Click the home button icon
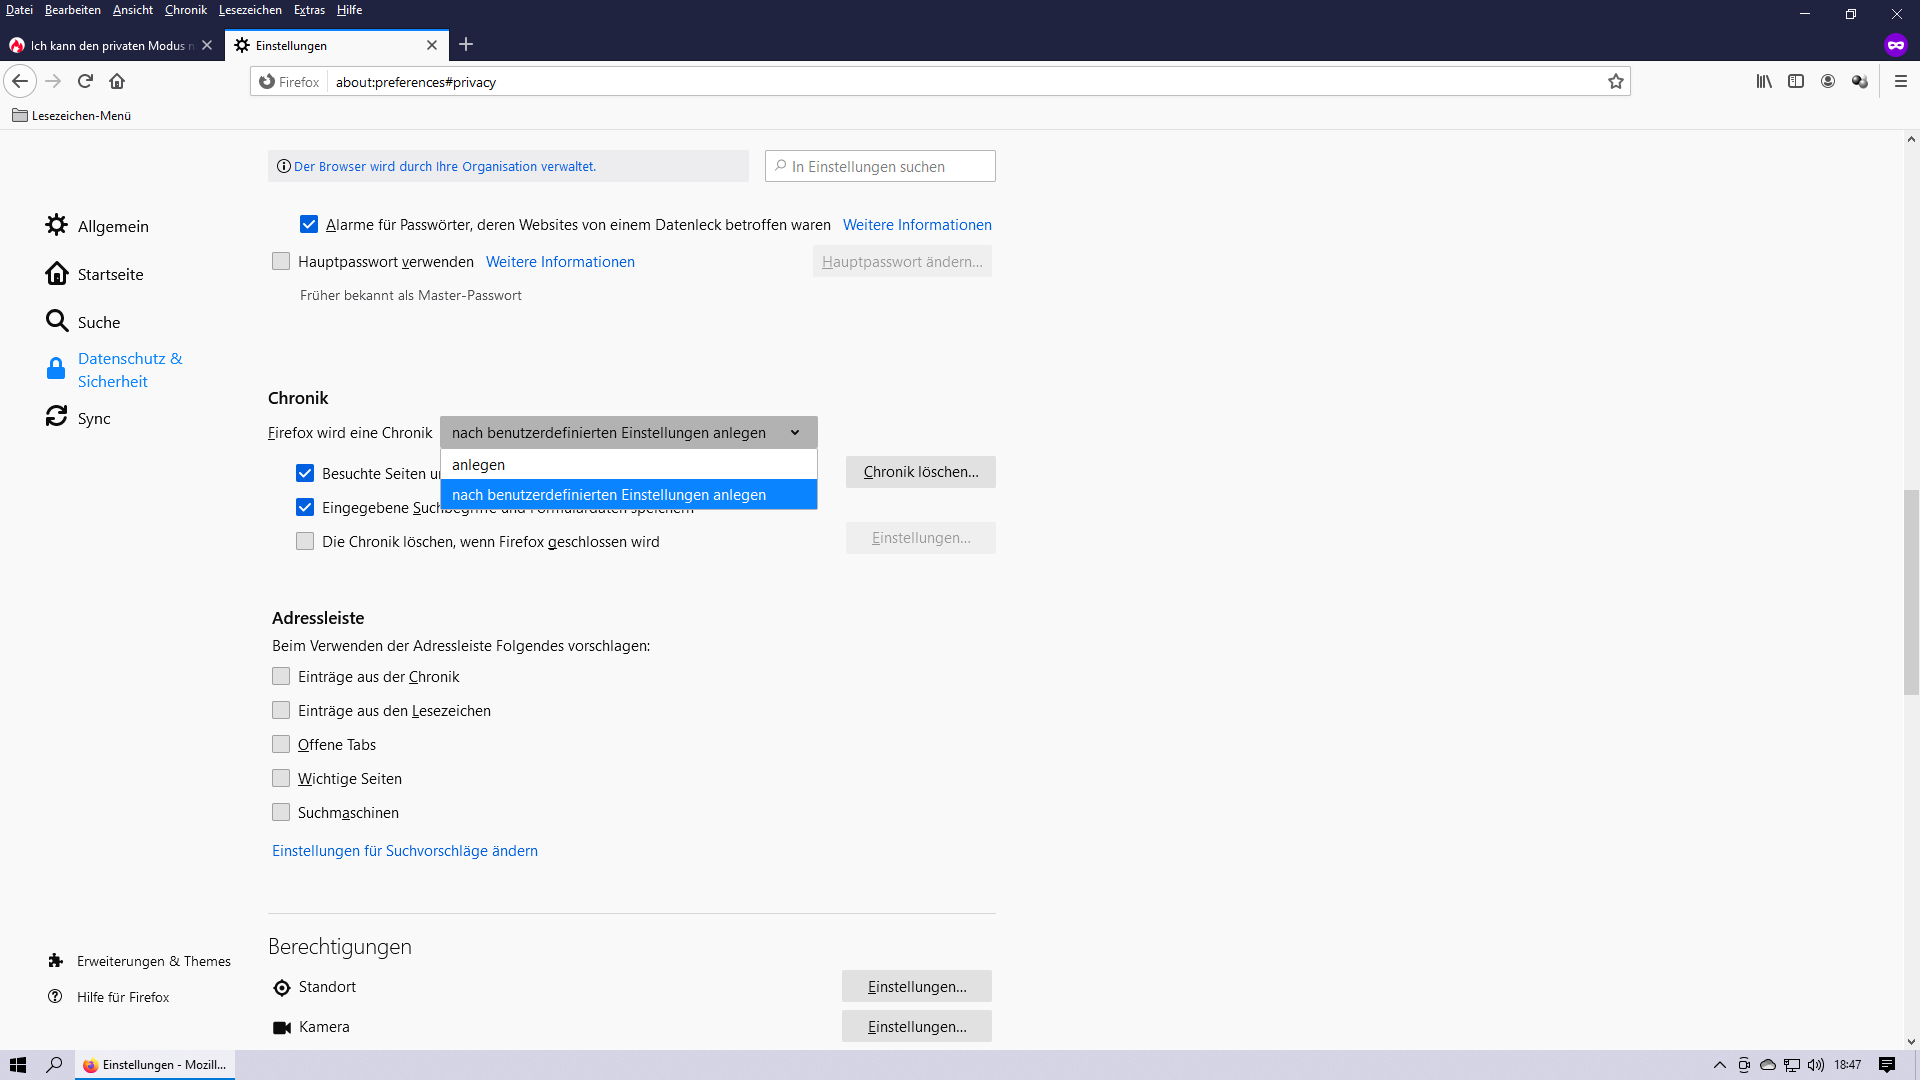Screen dimensions: 1920x1080 click(x=117, y=81)
